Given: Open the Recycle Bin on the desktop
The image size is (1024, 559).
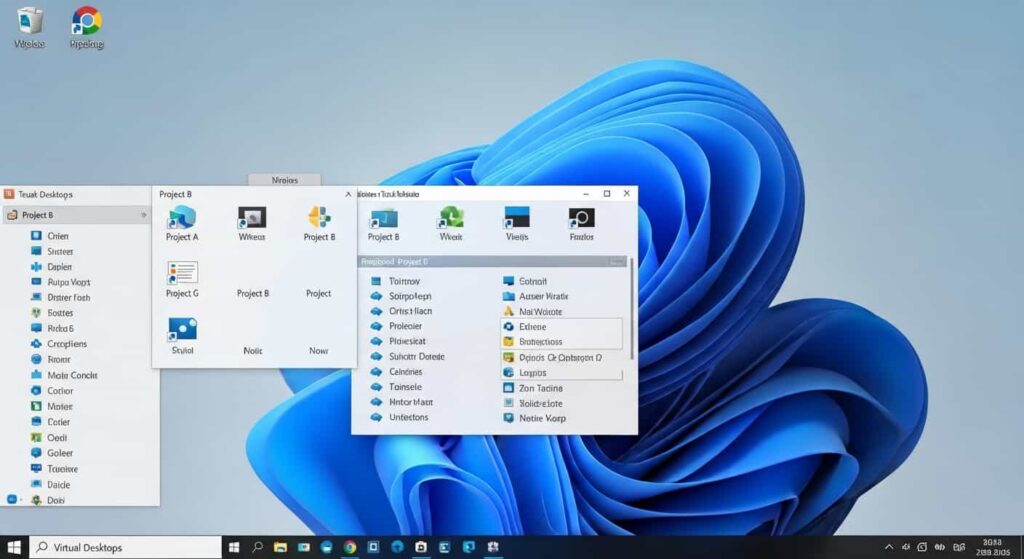Looking at the screenshot, I should pyautogui.click(x=29, y=21).
